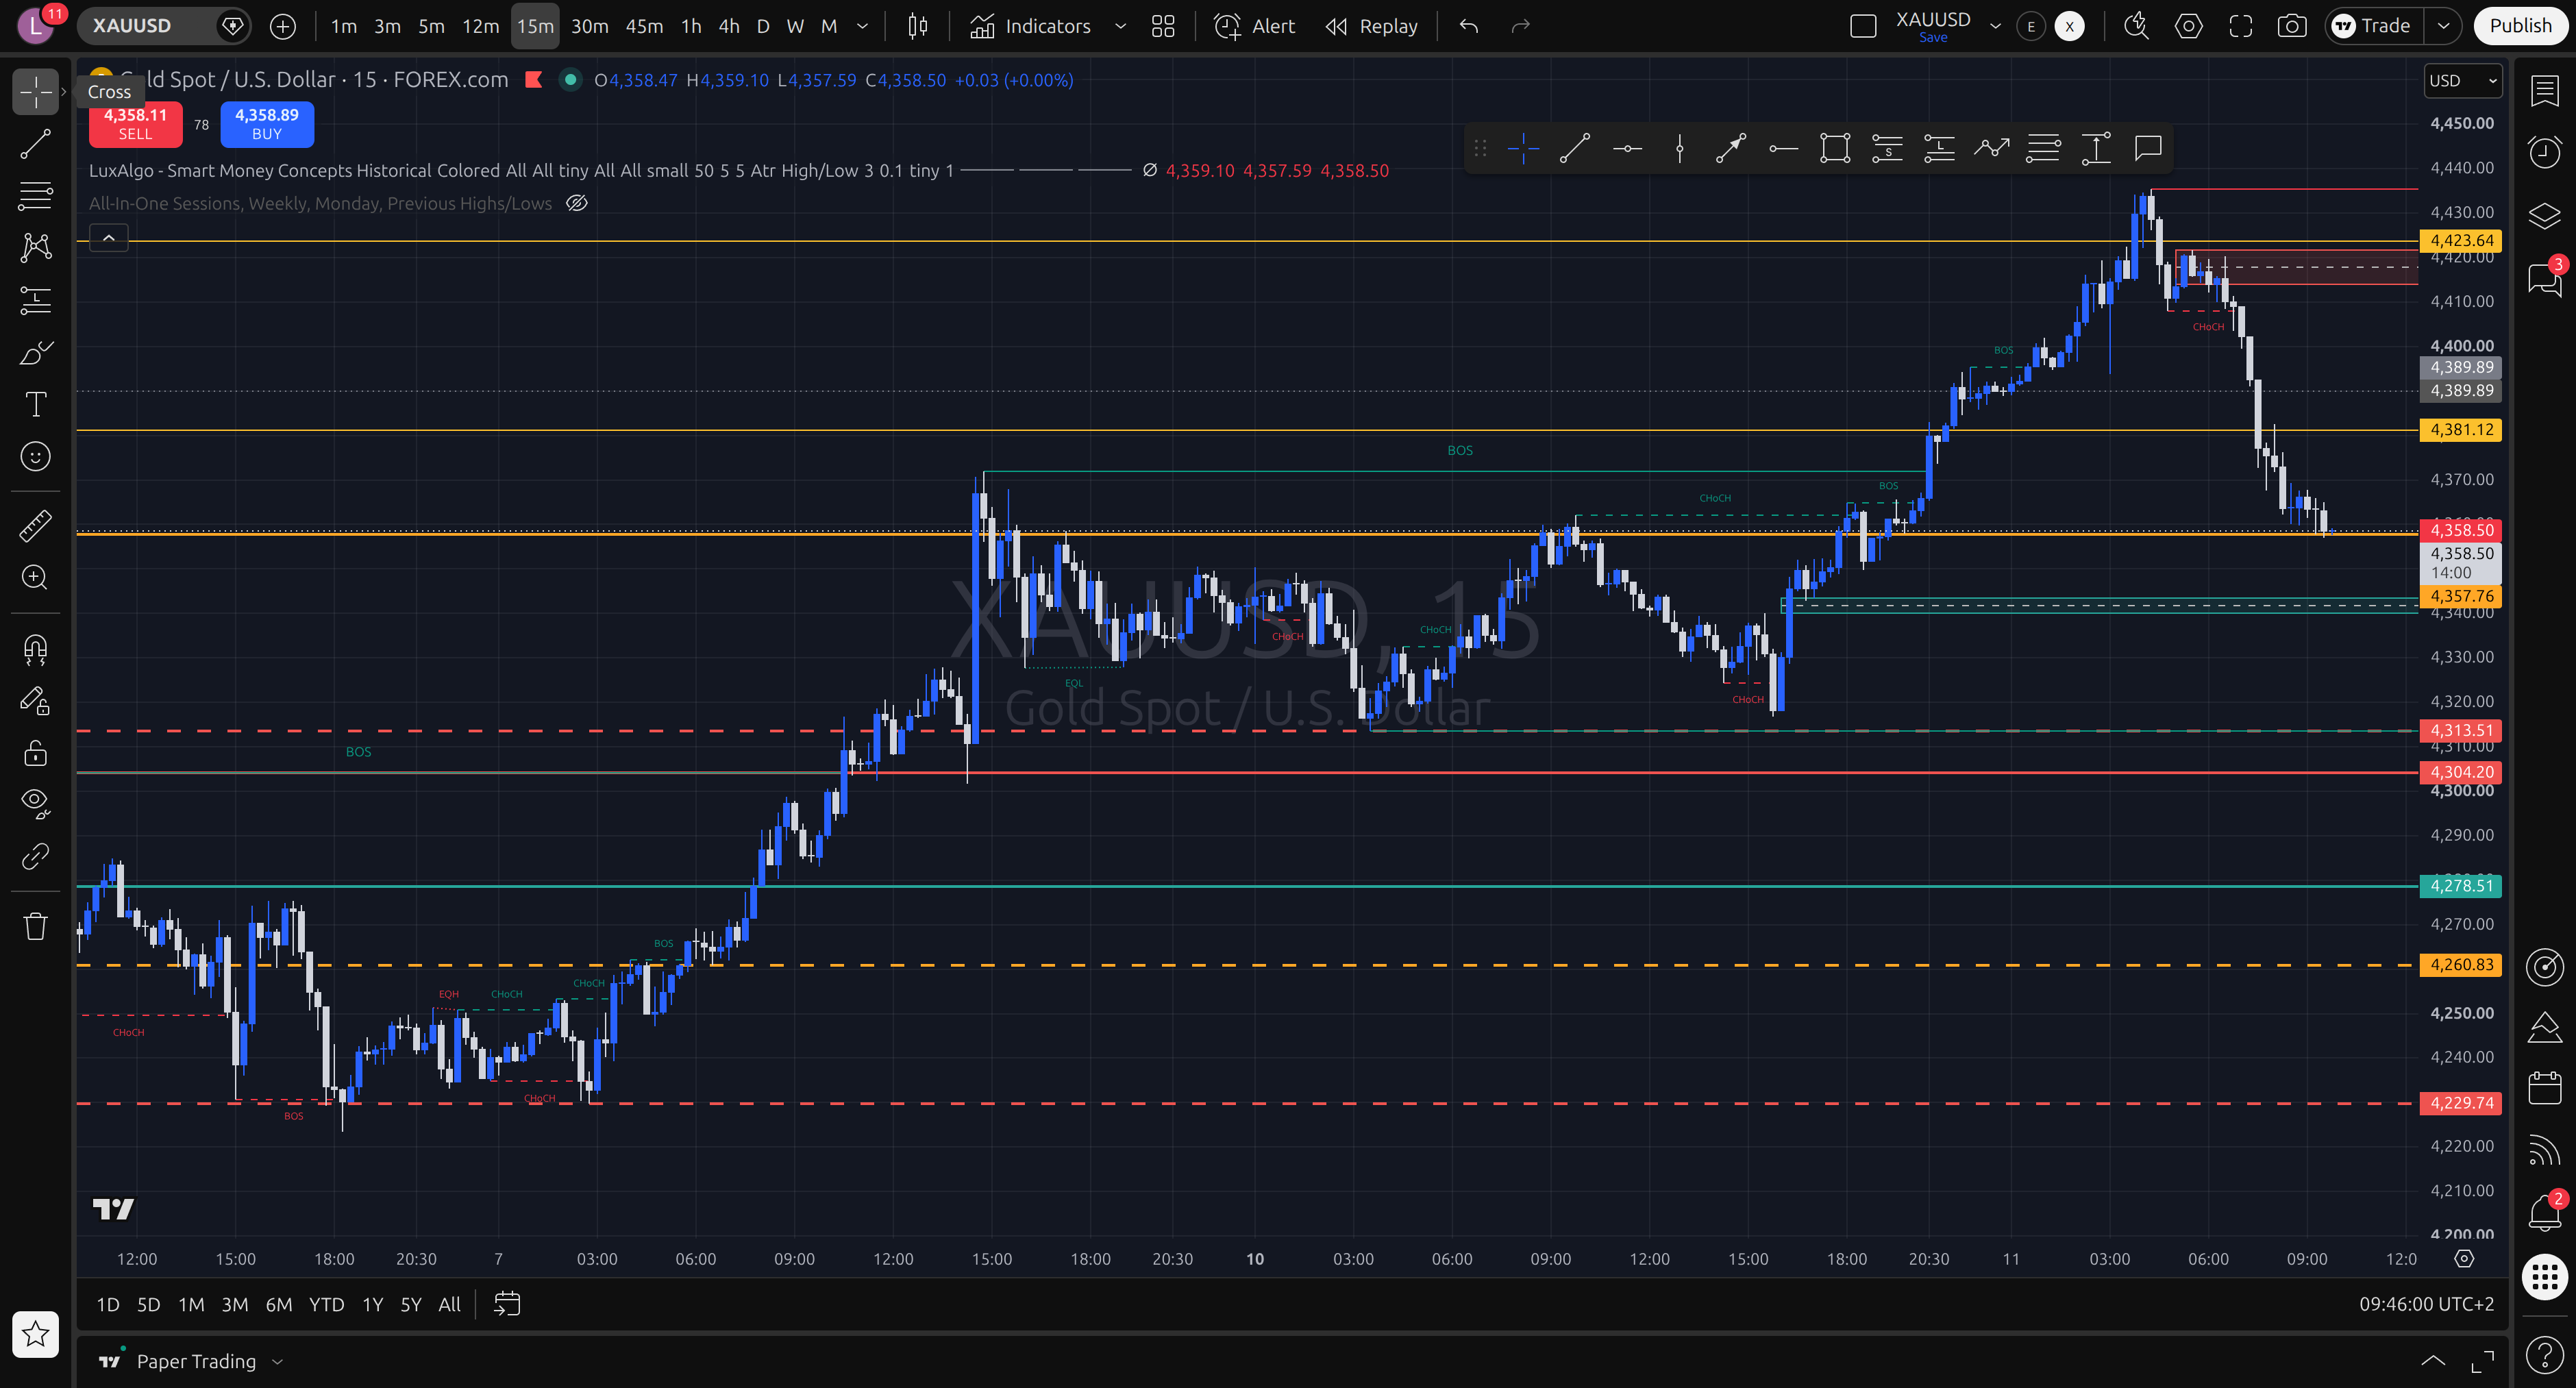The image size is (2576, 1388).
Task: Toggle lock all drawing tools
Action: point(36,753)
